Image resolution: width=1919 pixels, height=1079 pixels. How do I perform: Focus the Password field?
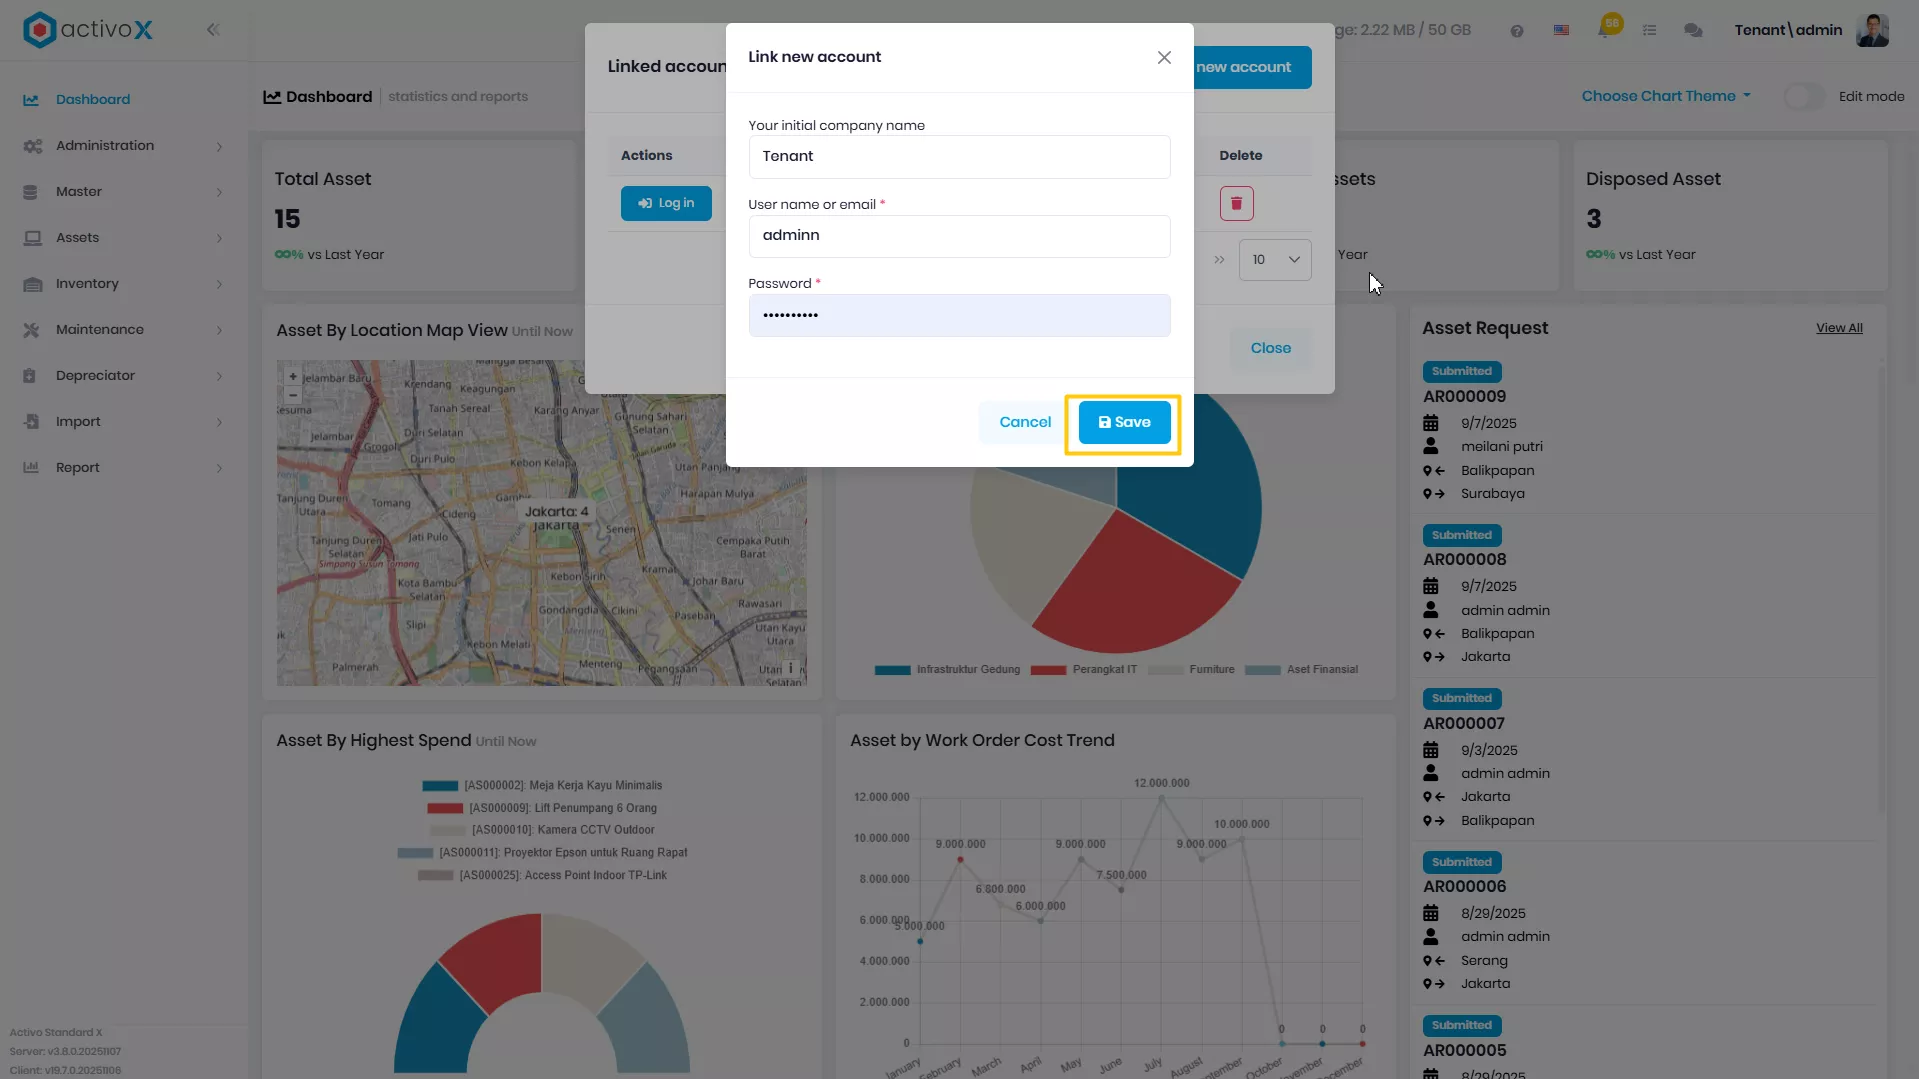pyautogui.click(x=959, y=316)
